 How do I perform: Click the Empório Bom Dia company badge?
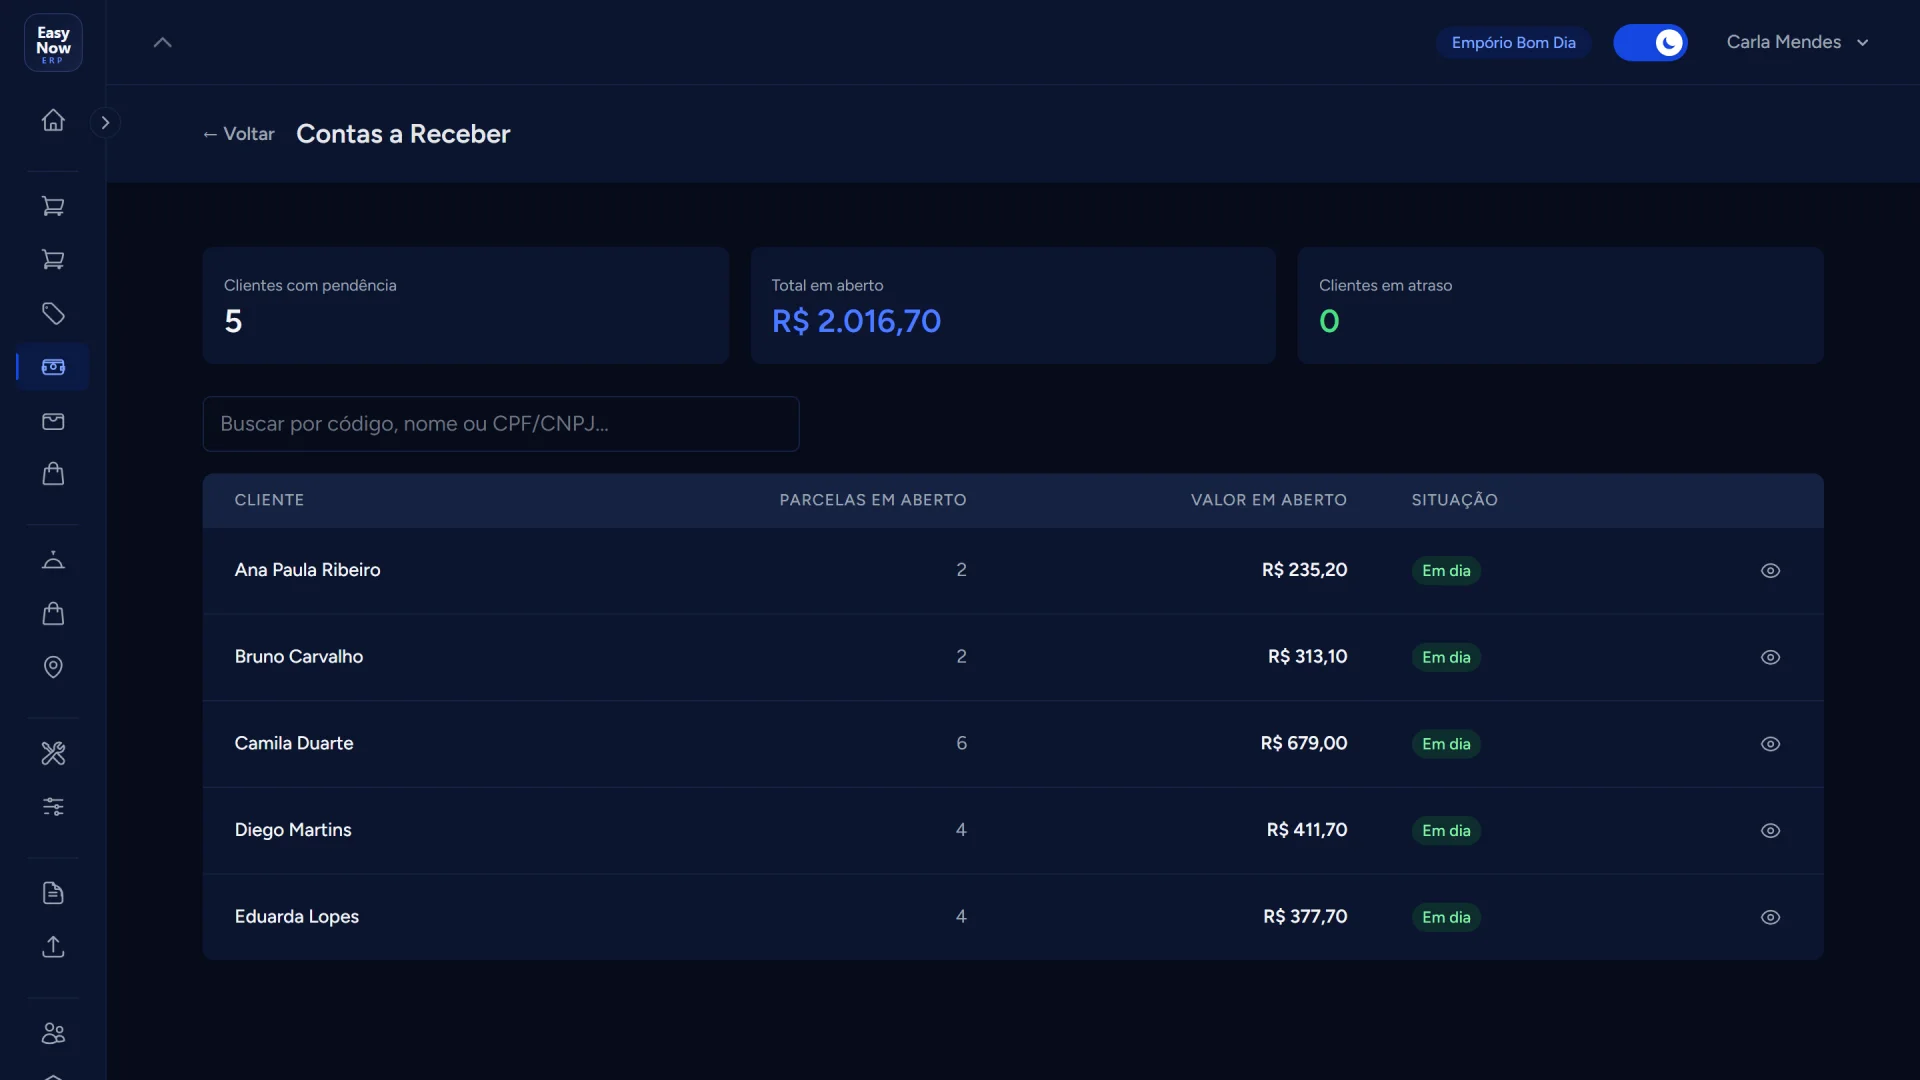[1513, 42]
